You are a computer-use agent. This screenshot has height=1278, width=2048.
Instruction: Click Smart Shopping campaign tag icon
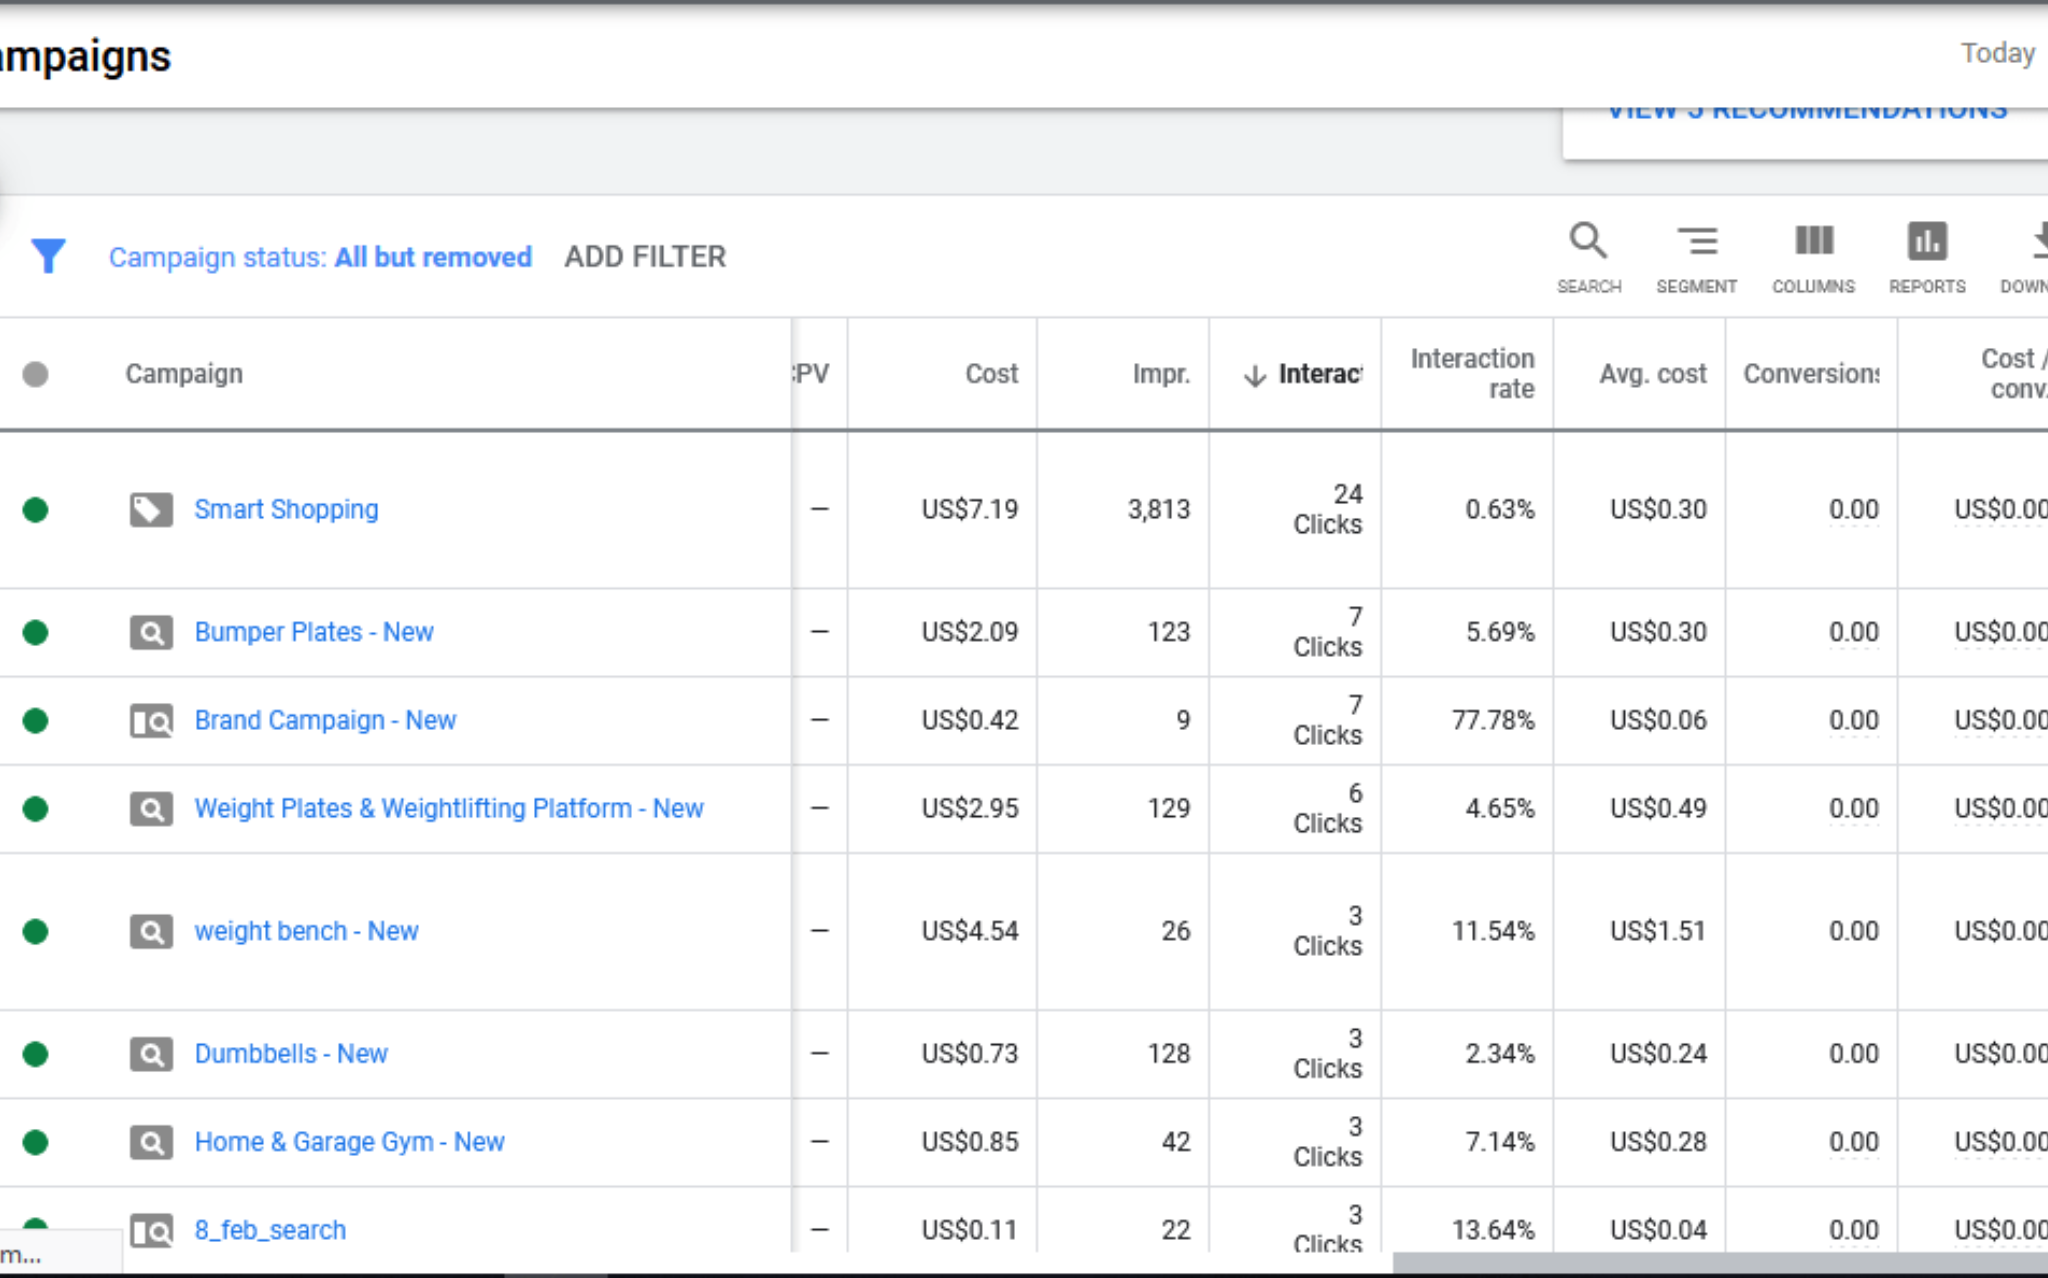pyautogui.click(x=151, y=510)
